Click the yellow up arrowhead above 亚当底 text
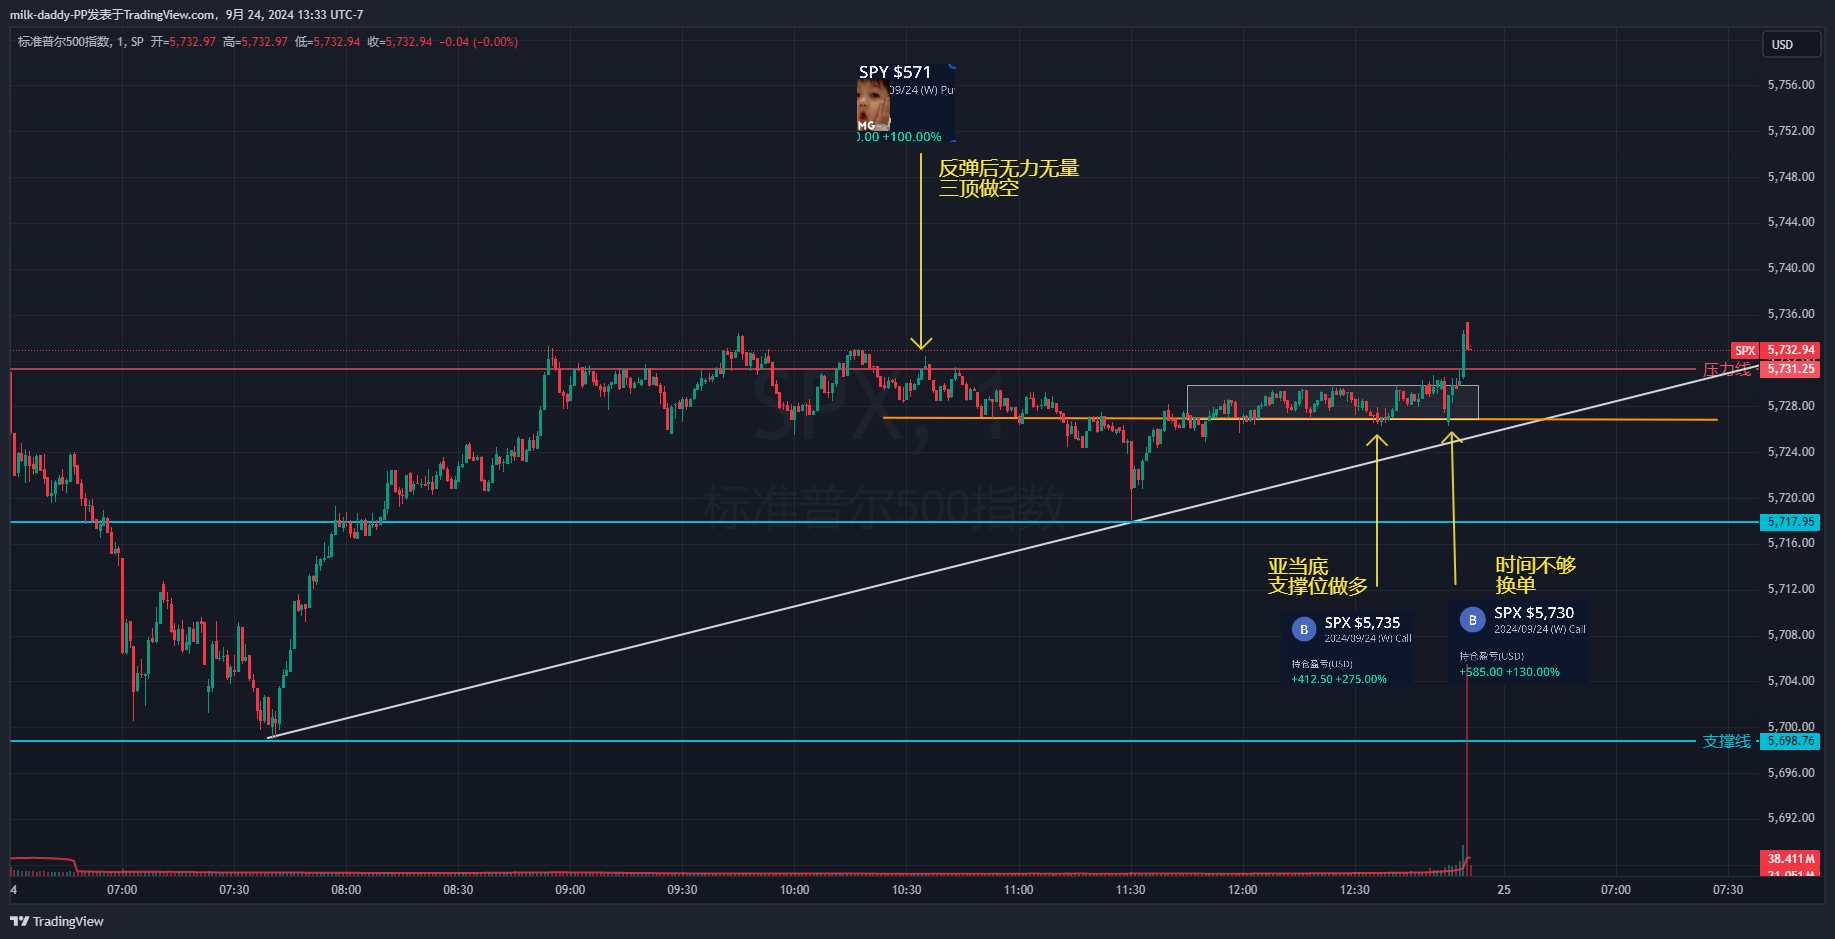Viewport: 1835px width, 939px height. (x=1377, y=439)
